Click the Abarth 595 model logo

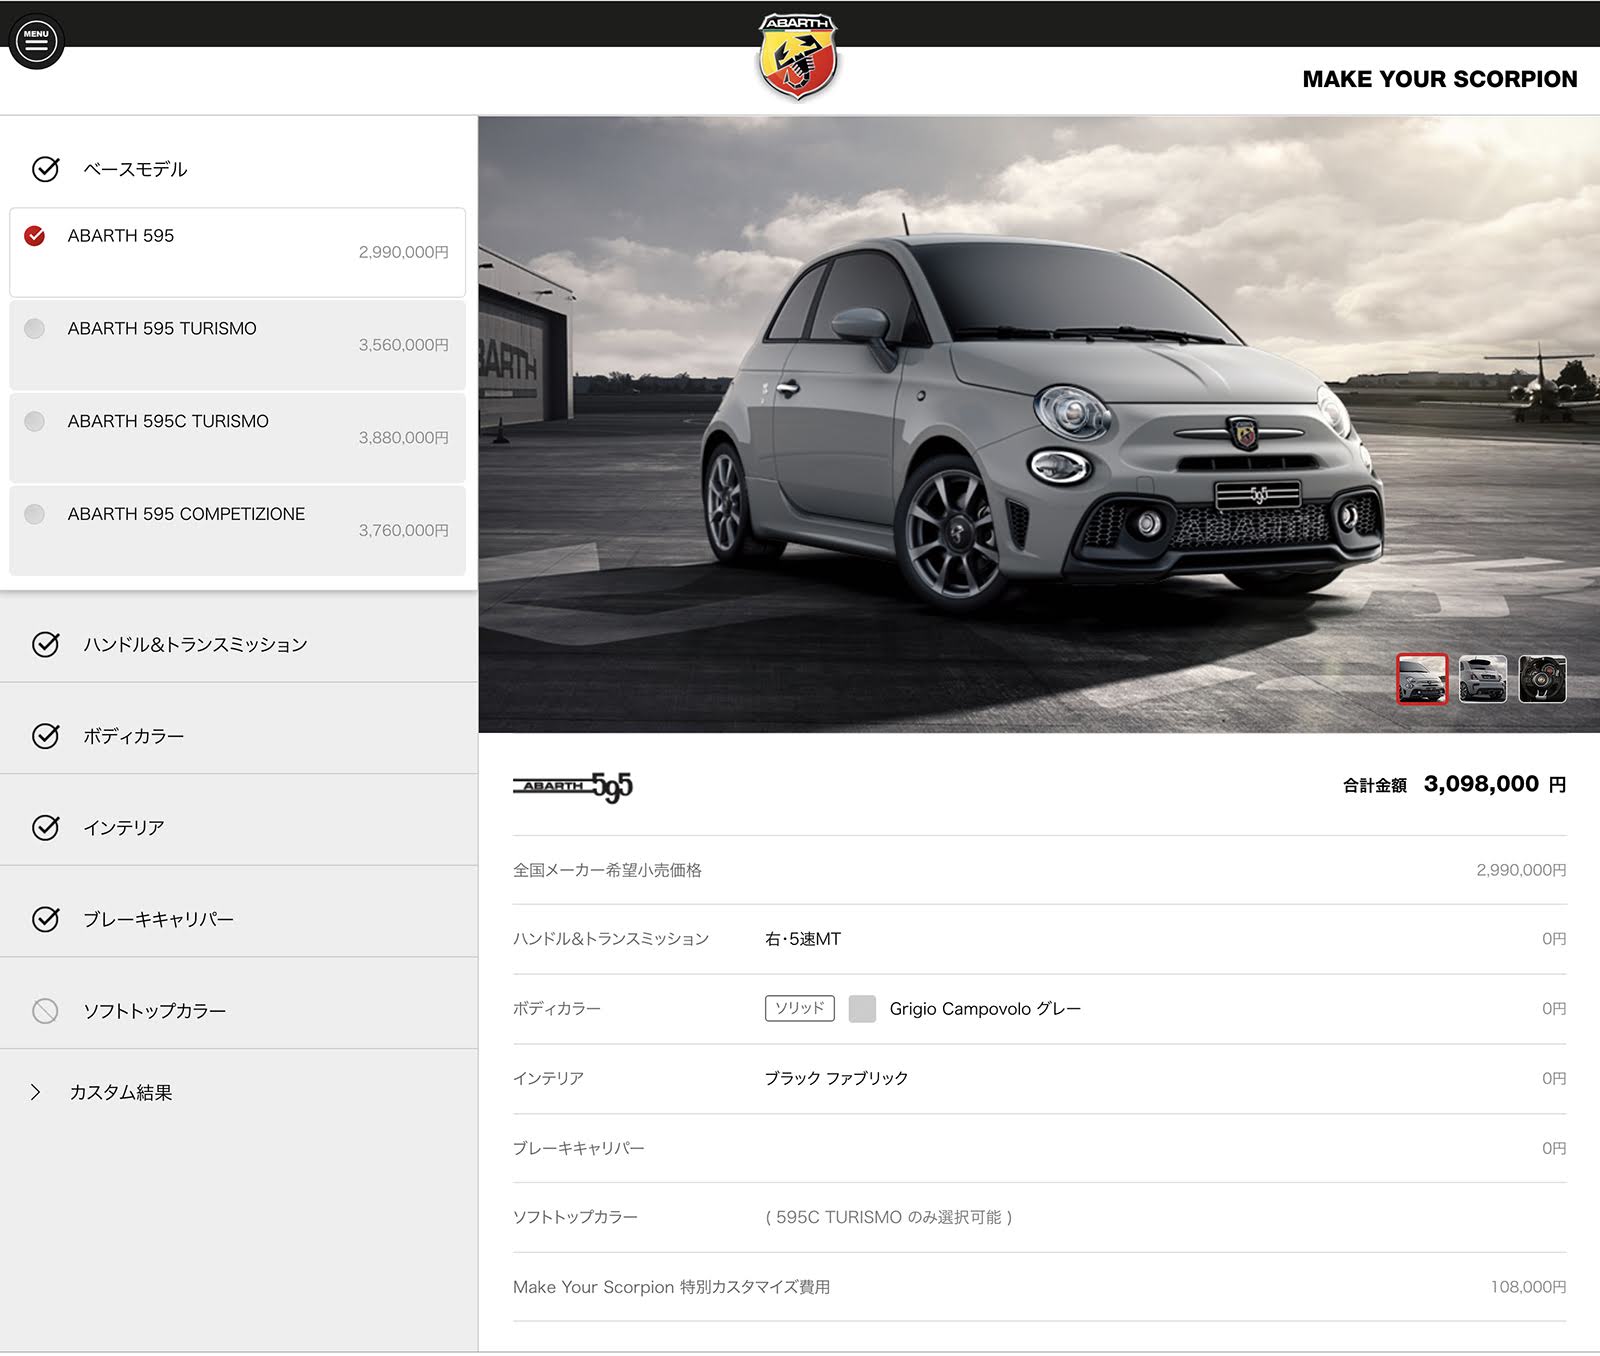[573, 787]
